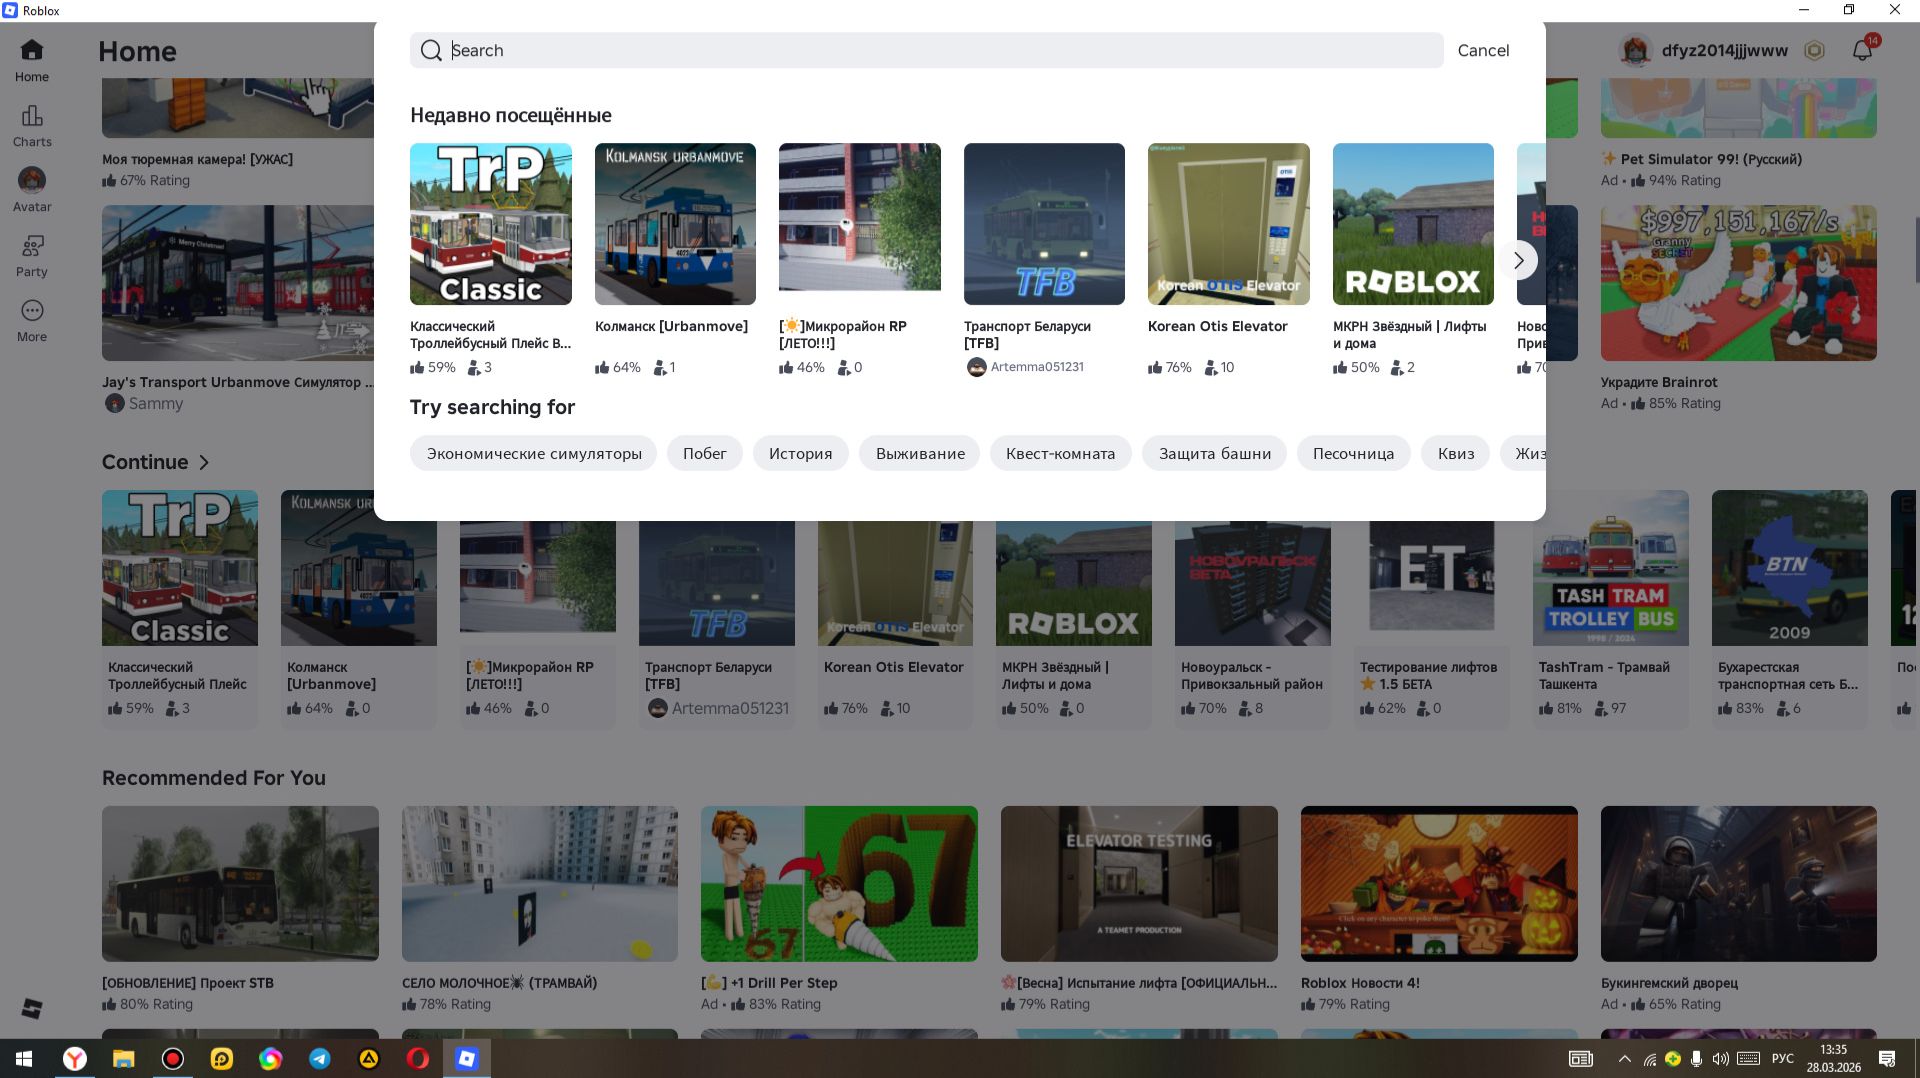Show hidden system tray icons
Screen dimensions: 1920x1078
point(1624,1058)
